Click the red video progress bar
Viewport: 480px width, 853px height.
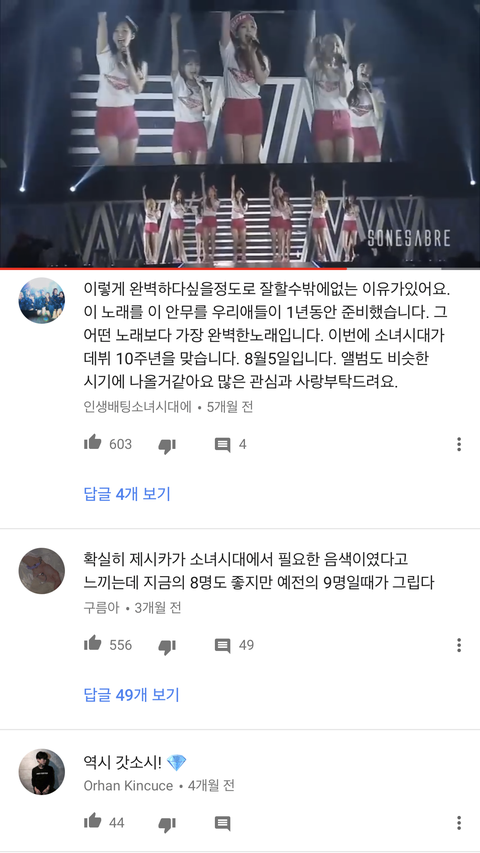(173, 268)
